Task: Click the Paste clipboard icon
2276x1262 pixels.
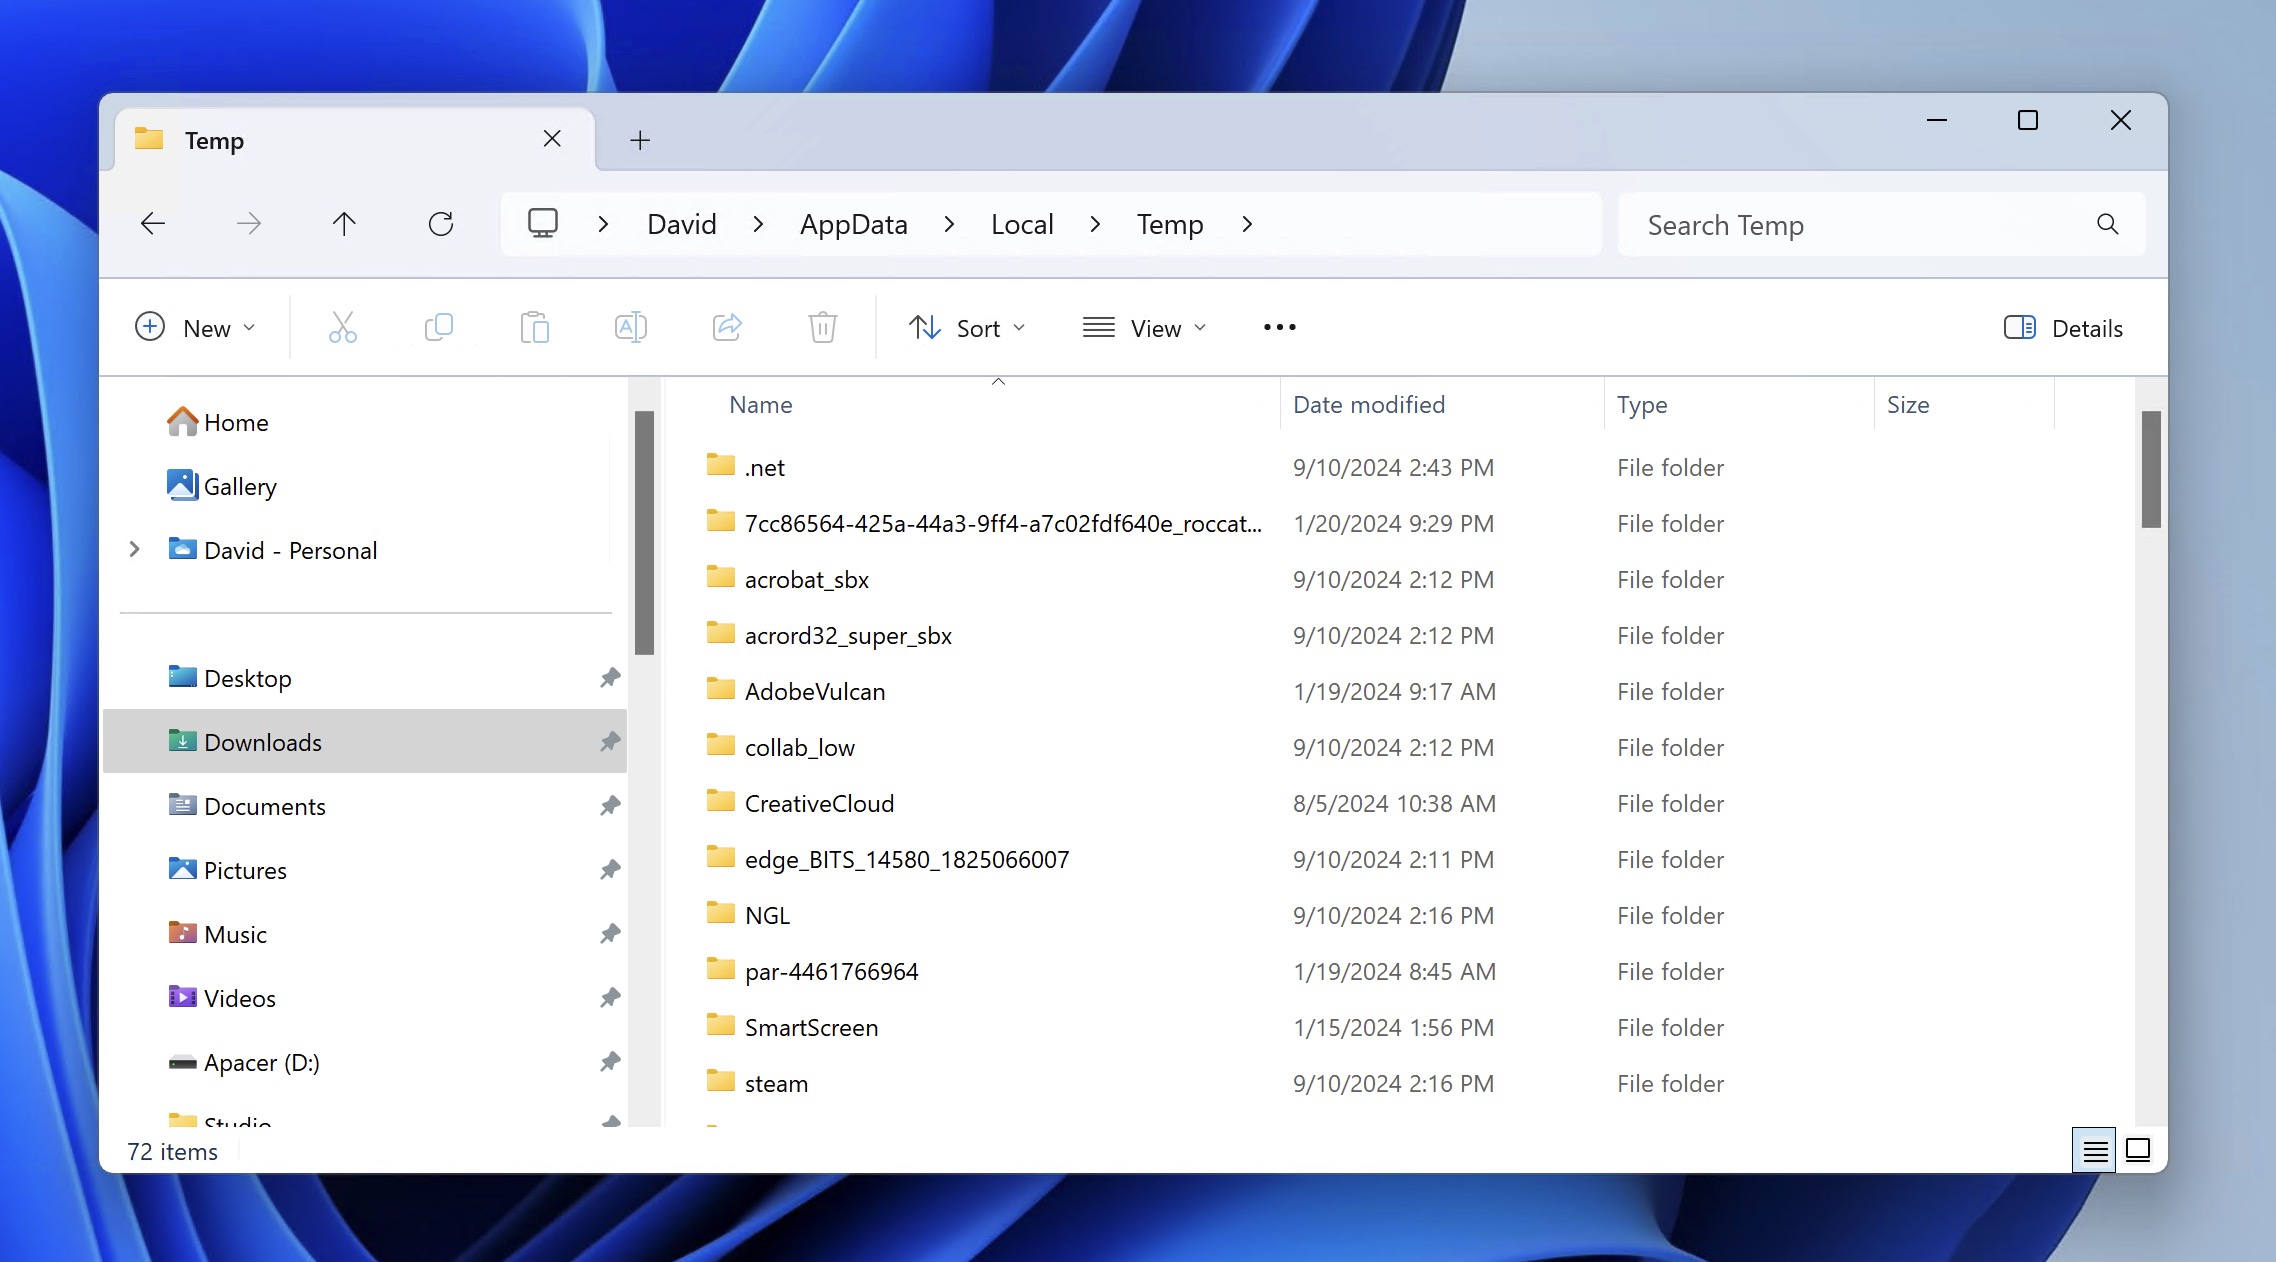Action: click(534, 327)
